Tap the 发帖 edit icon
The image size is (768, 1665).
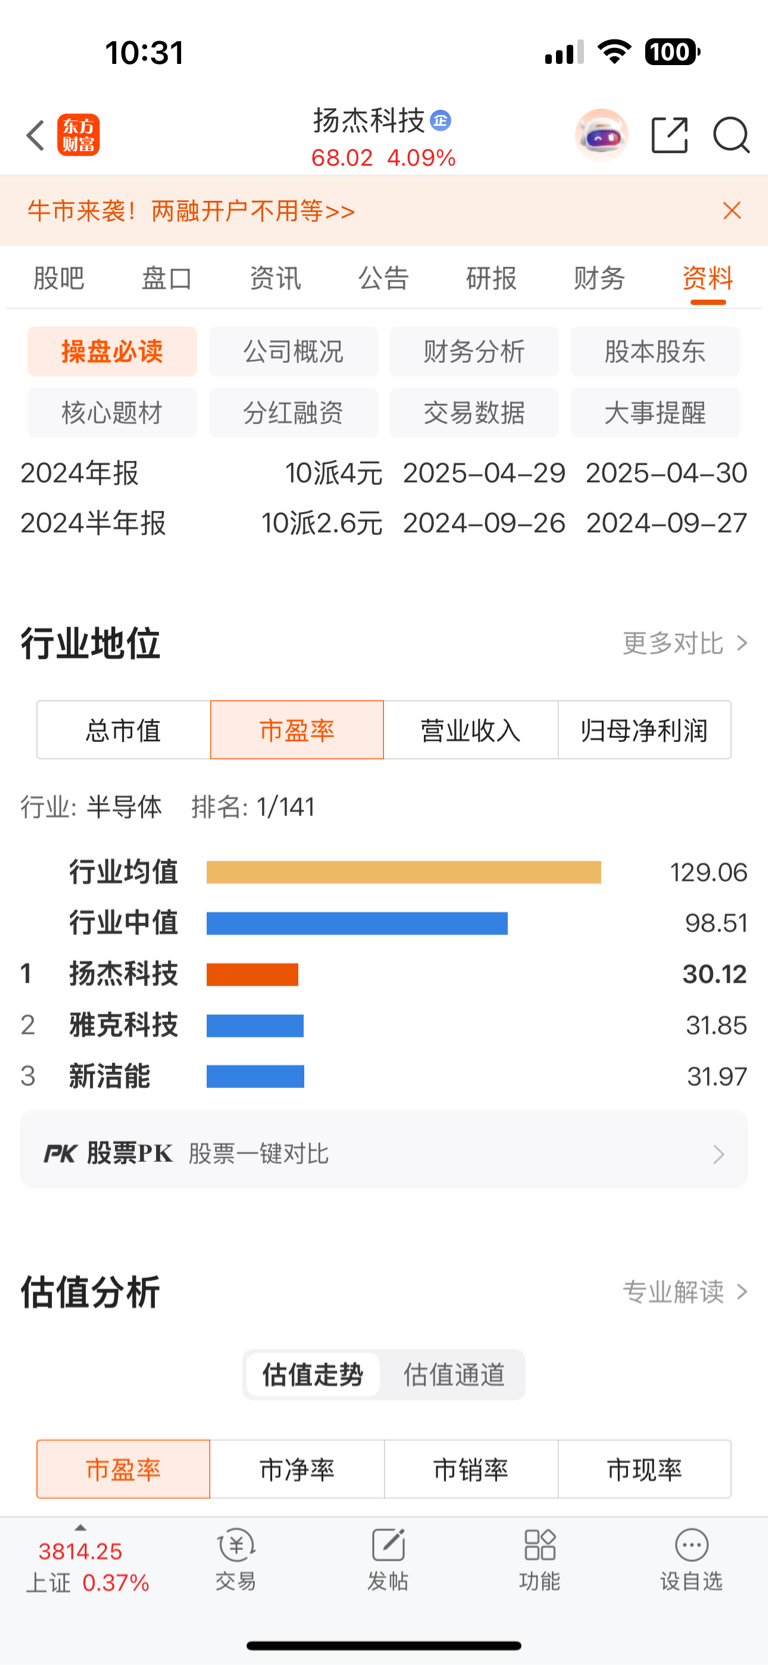(388, 1546)
